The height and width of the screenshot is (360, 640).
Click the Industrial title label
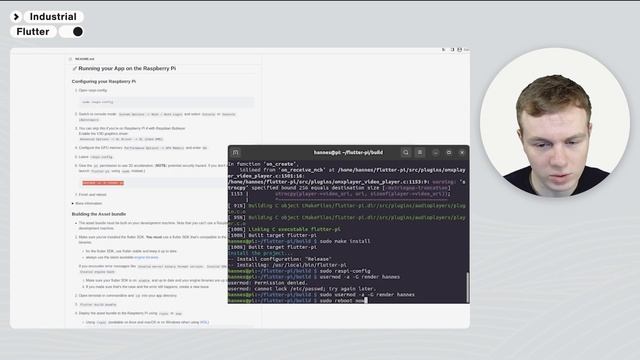click(53, 17)
